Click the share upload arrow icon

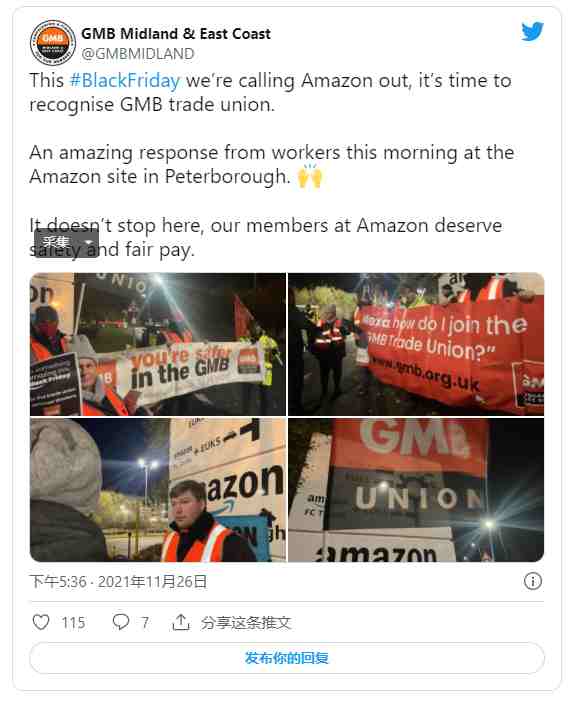pos(181,622)
